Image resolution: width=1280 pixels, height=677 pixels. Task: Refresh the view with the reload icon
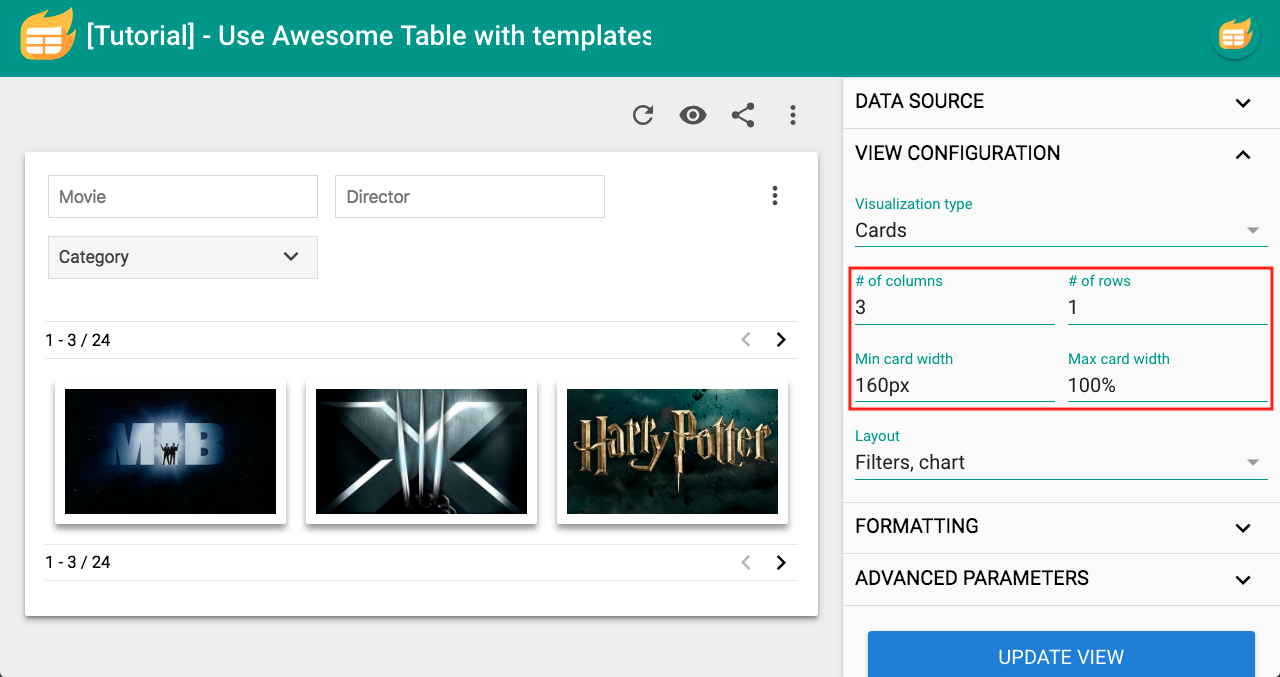[x=643, y=115]
